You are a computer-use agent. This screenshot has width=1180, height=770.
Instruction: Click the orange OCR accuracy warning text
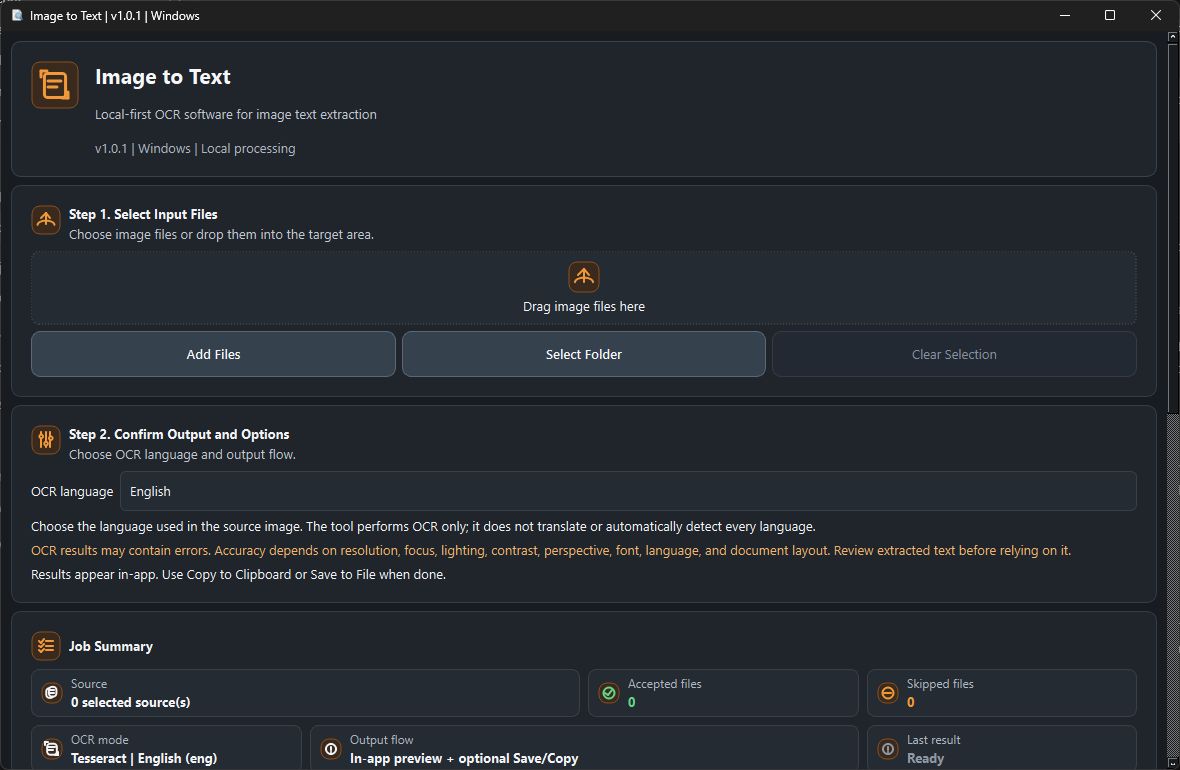coord(551,550)
